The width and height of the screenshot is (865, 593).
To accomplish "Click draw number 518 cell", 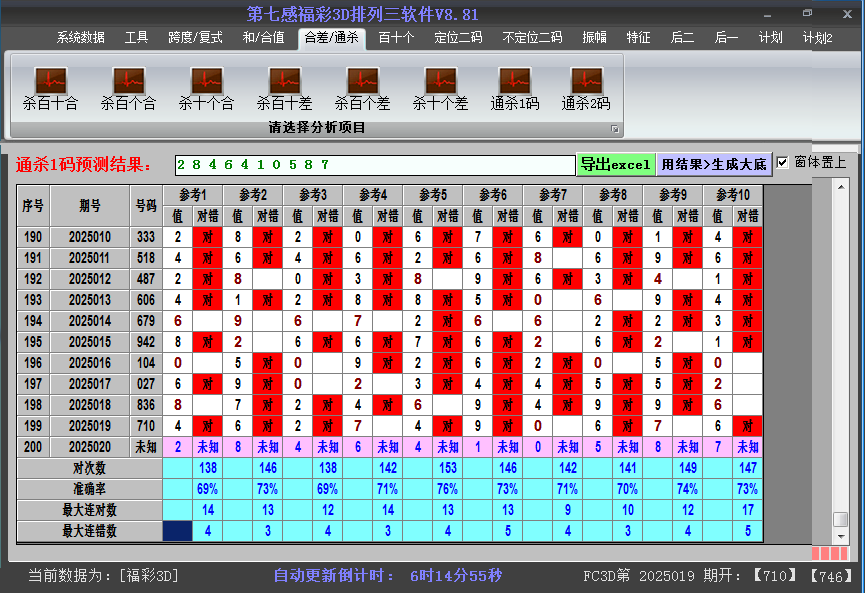I will [x=146, y=258].
